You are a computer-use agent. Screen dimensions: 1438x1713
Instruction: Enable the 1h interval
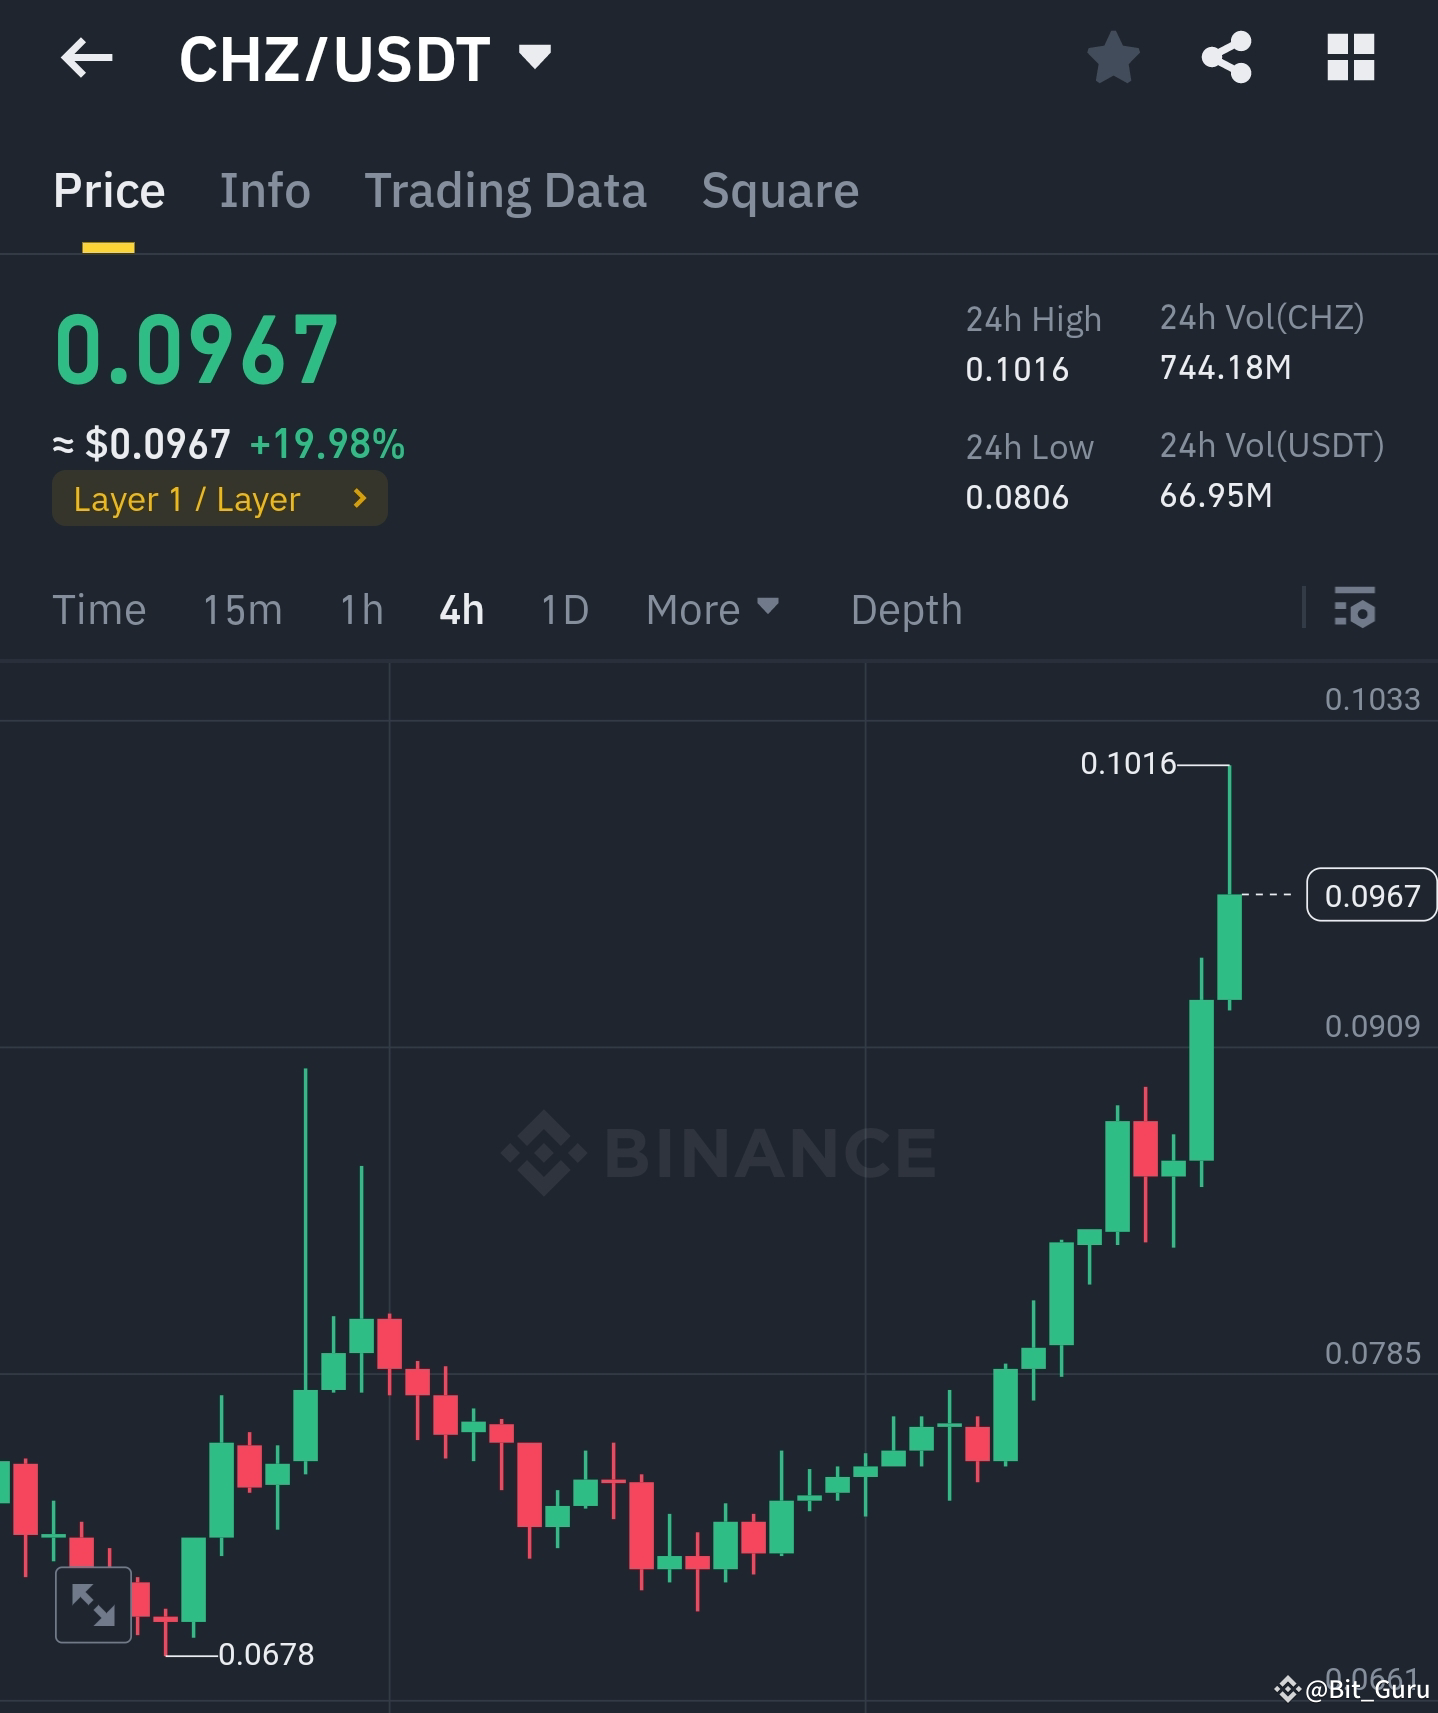pos(360,609)
